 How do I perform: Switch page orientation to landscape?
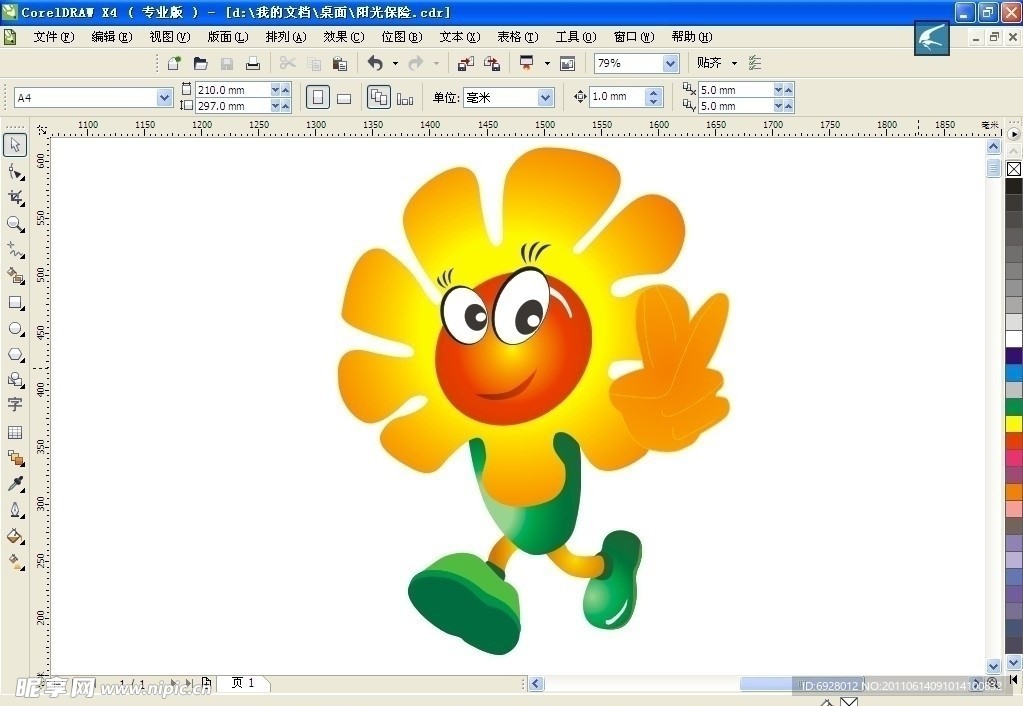click(344, 98)
